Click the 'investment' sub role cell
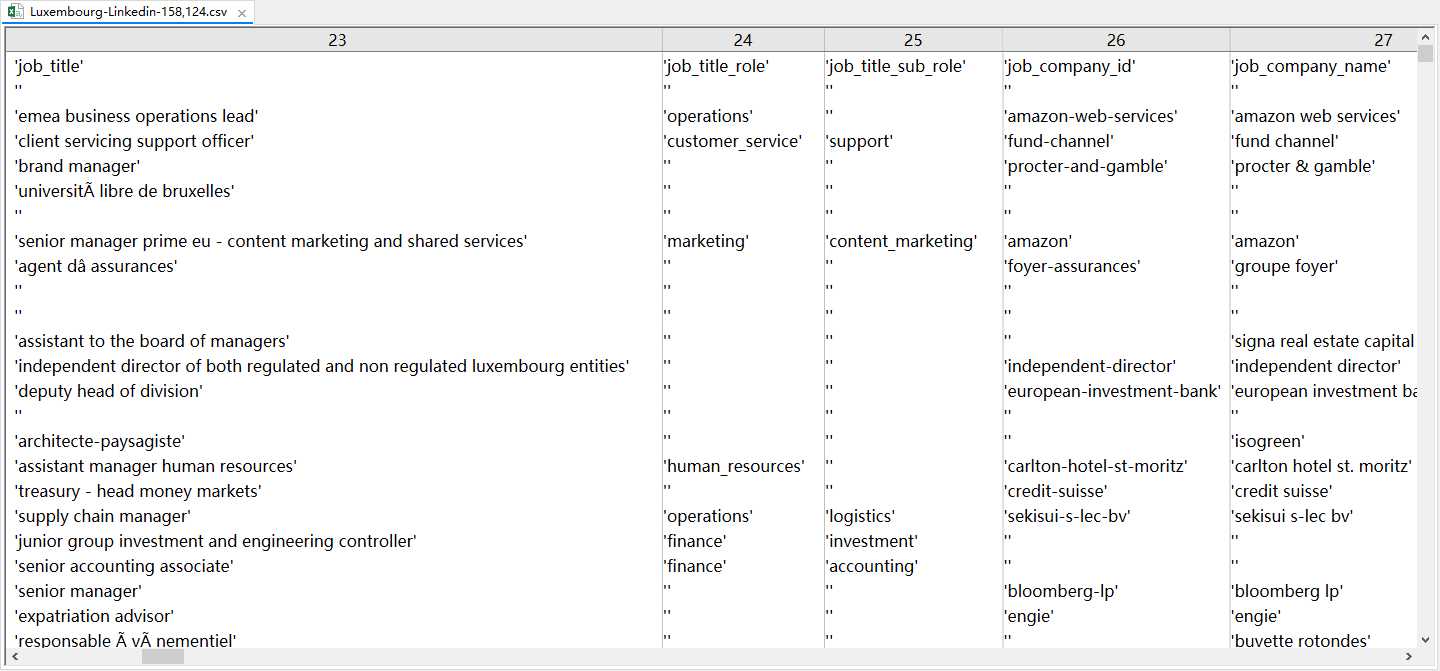 pos(913,541)
